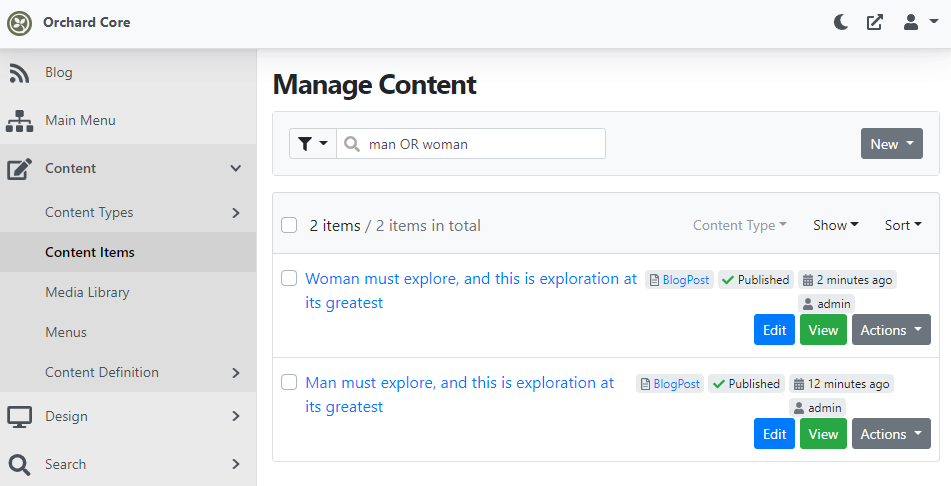The width and height of the screenshot is (951, 486).
Task: Open Content Types in the sidebar
Action: 89,213
